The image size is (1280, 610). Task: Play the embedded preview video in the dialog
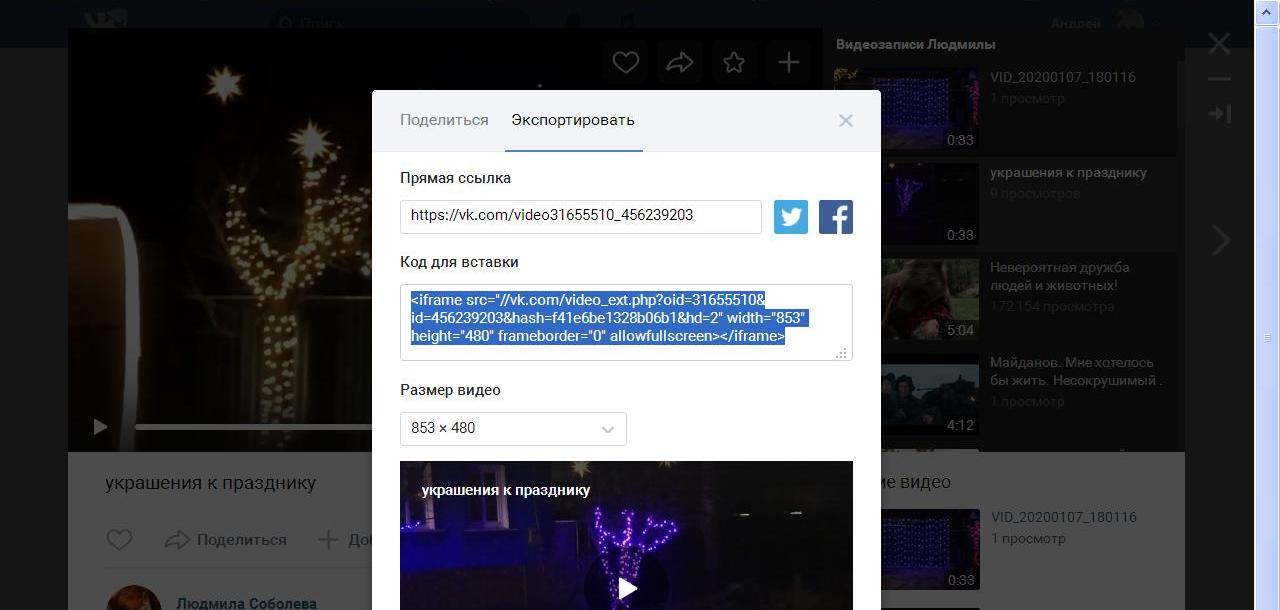(627, 588)
